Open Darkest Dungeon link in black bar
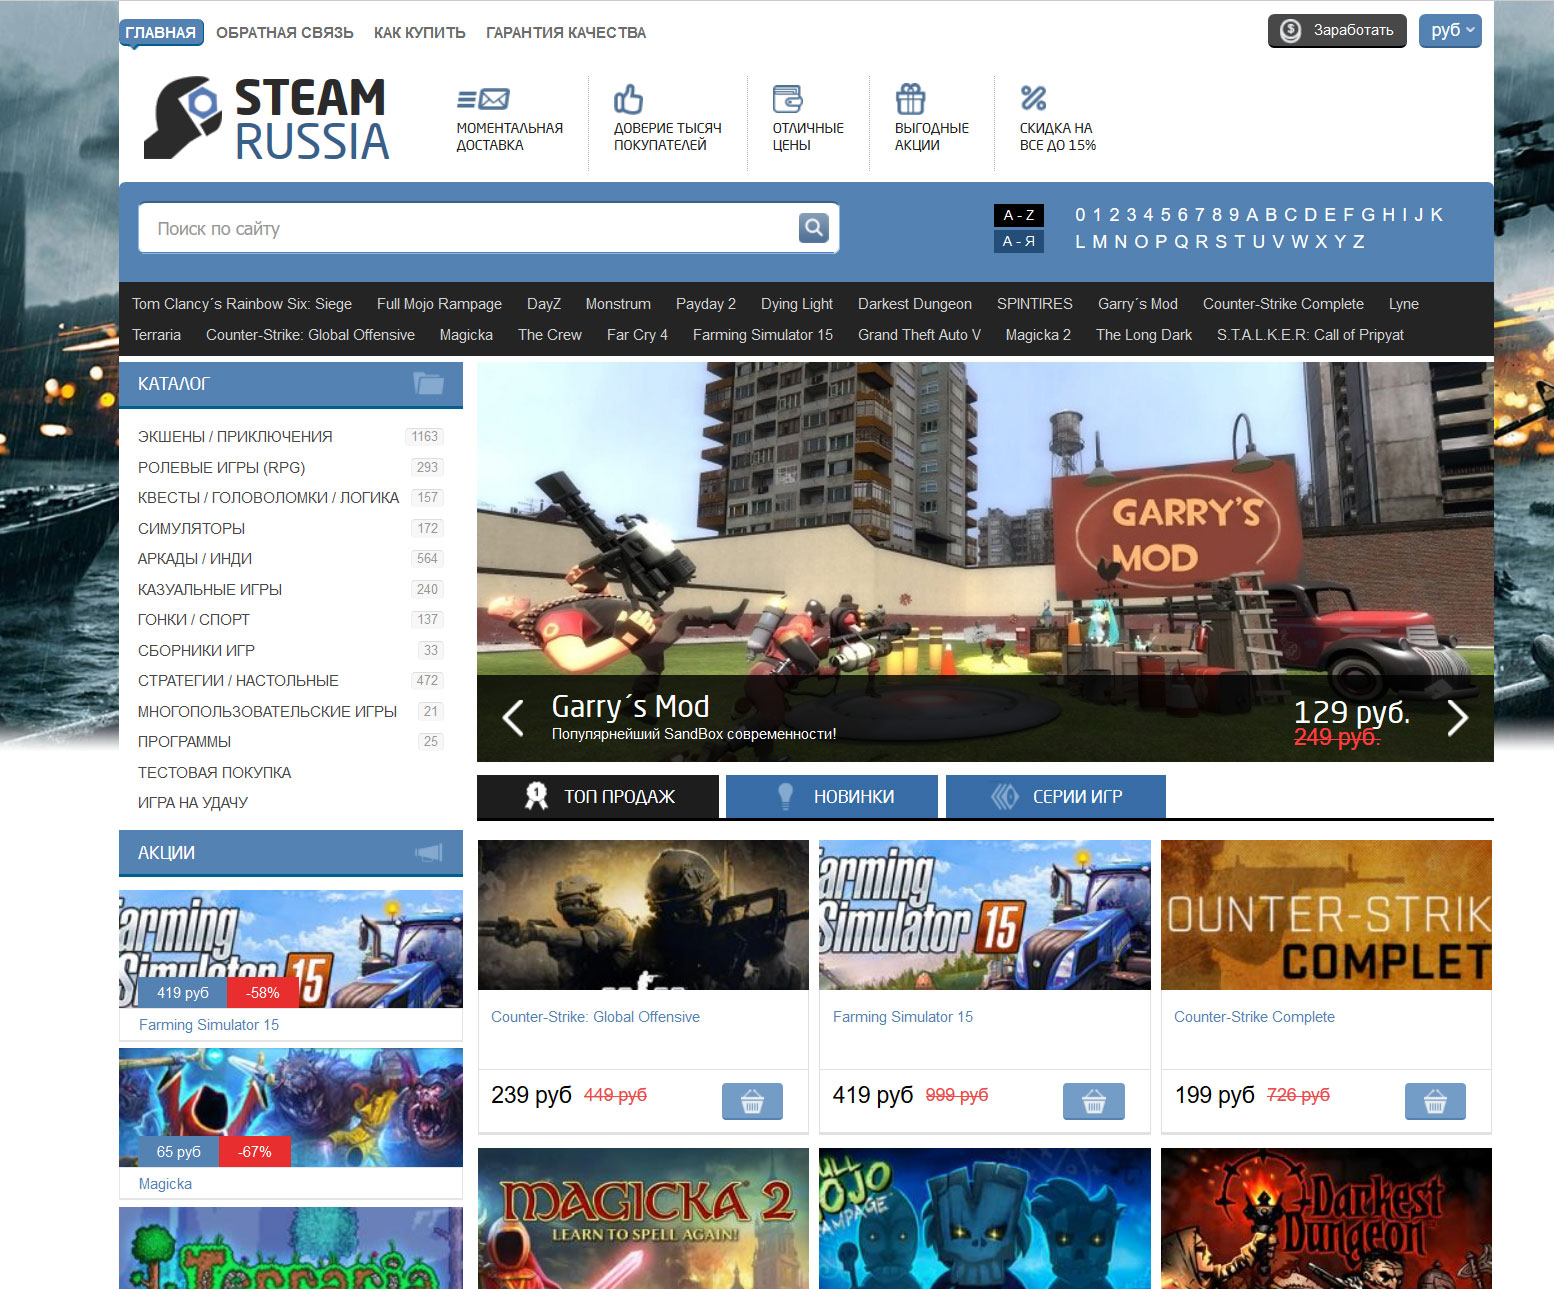 pyautogui.click(x=915, y=304)
